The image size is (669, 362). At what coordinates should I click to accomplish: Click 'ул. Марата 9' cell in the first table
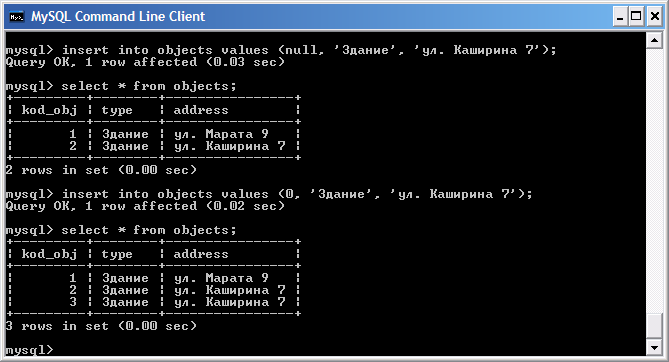point(221,134)
